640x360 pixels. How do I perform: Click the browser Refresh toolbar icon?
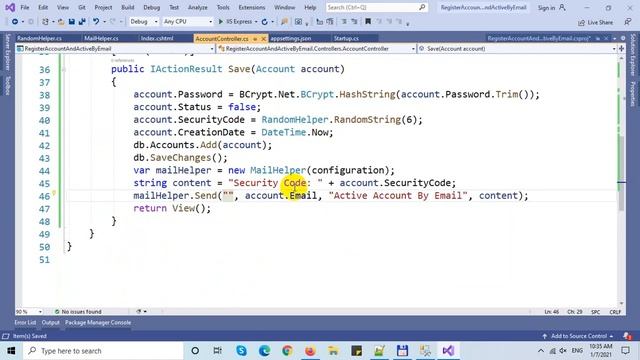[x=264, y=22]
